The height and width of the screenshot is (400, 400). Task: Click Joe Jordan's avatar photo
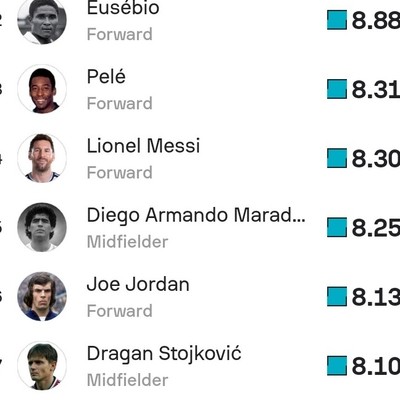point(42,296)
